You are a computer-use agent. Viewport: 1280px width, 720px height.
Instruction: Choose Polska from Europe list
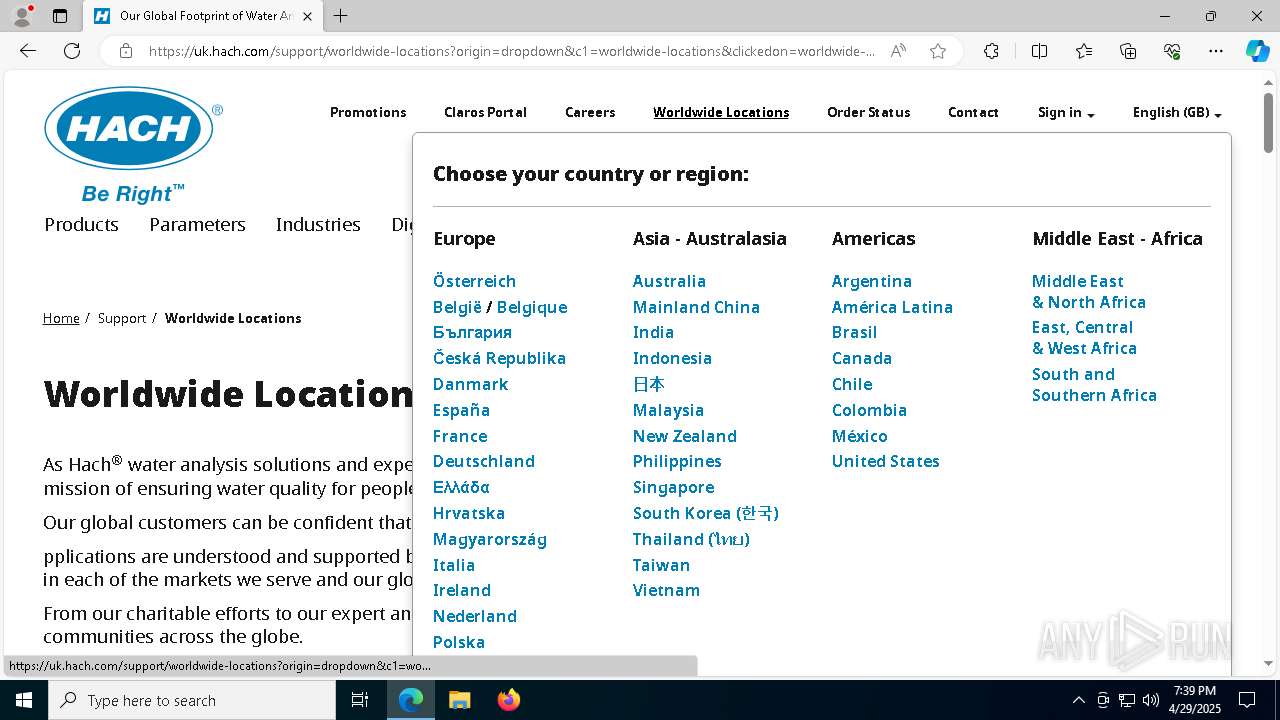[459, 642]
